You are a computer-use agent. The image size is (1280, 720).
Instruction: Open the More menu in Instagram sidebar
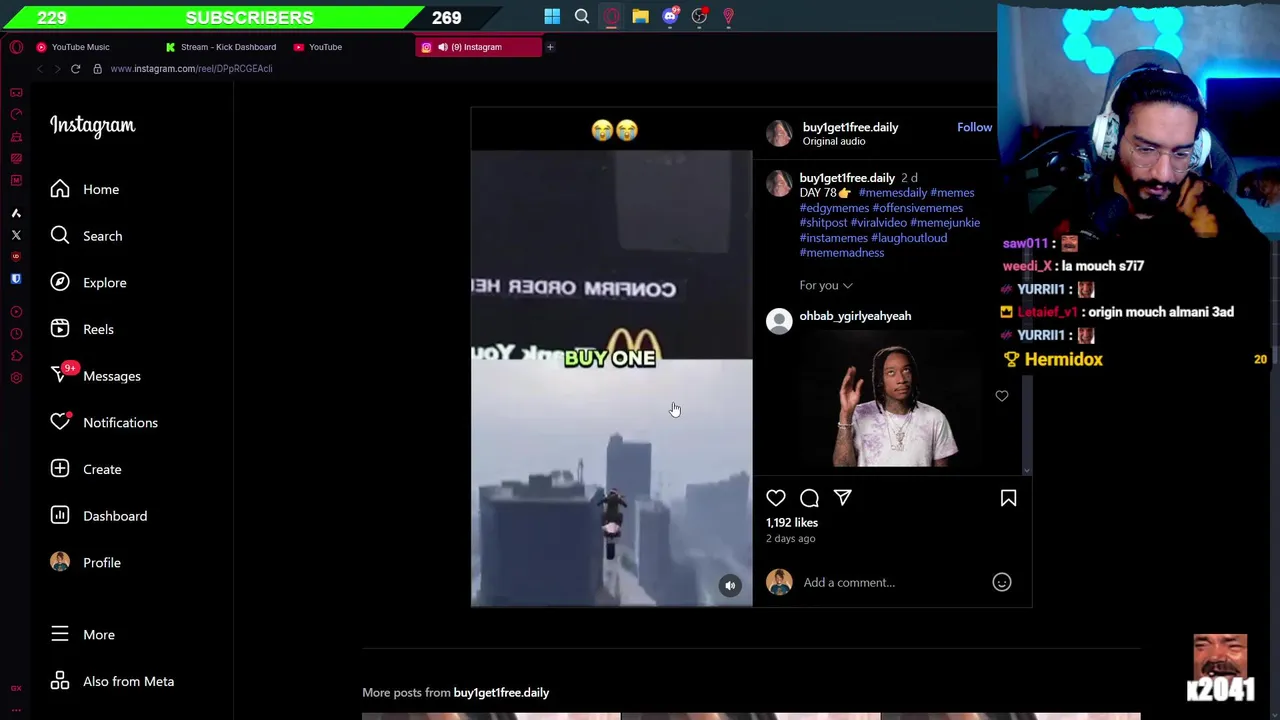click(x=83, y=635)
